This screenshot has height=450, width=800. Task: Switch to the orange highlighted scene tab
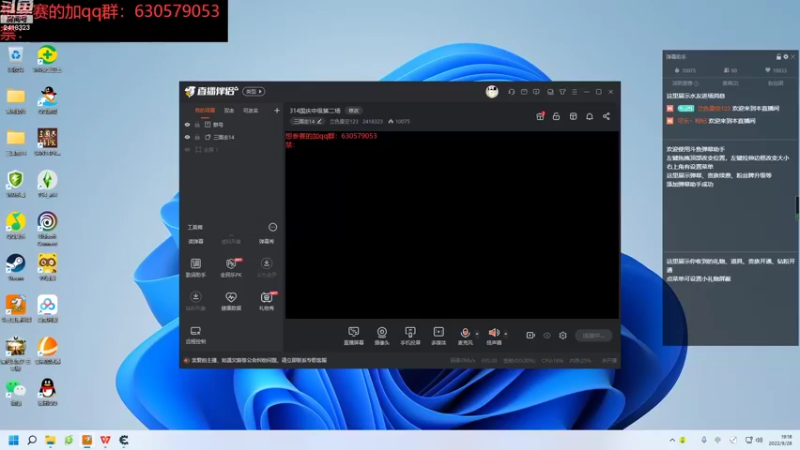[205, 110]
